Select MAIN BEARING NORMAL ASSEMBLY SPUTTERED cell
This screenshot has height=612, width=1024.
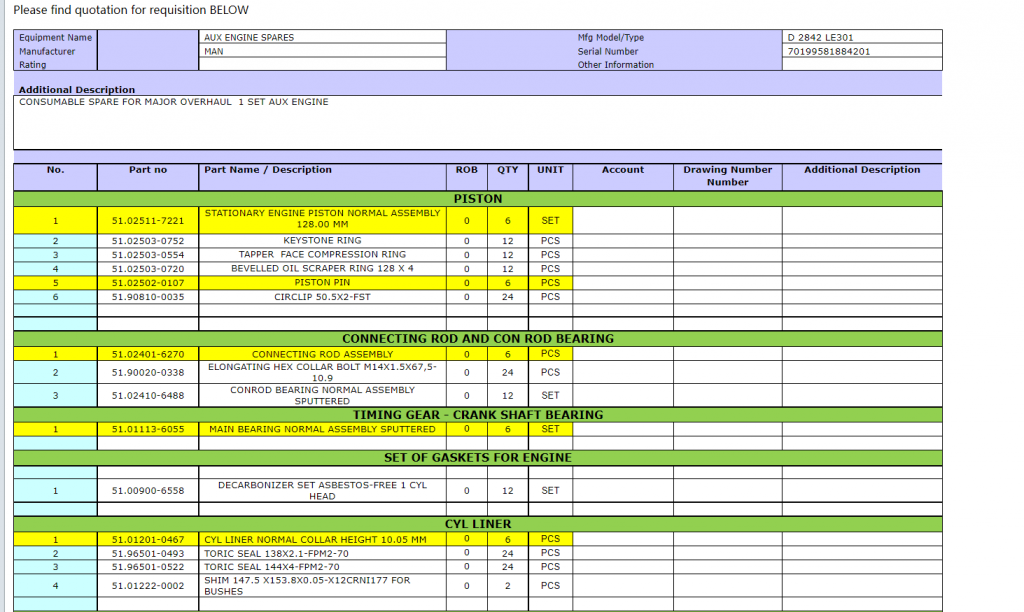pos(322,429)
